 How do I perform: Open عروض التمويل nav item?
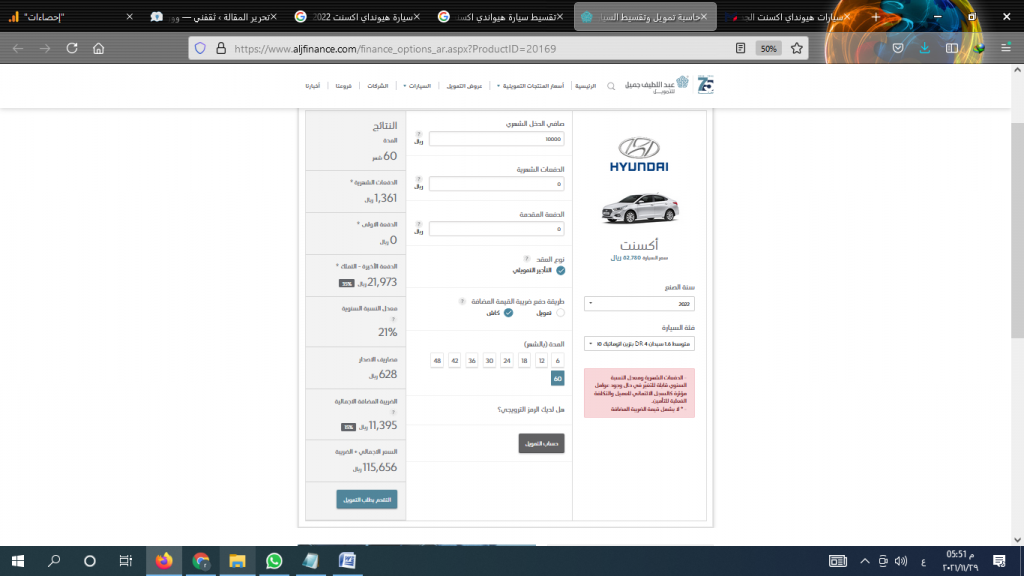[464, 86]
